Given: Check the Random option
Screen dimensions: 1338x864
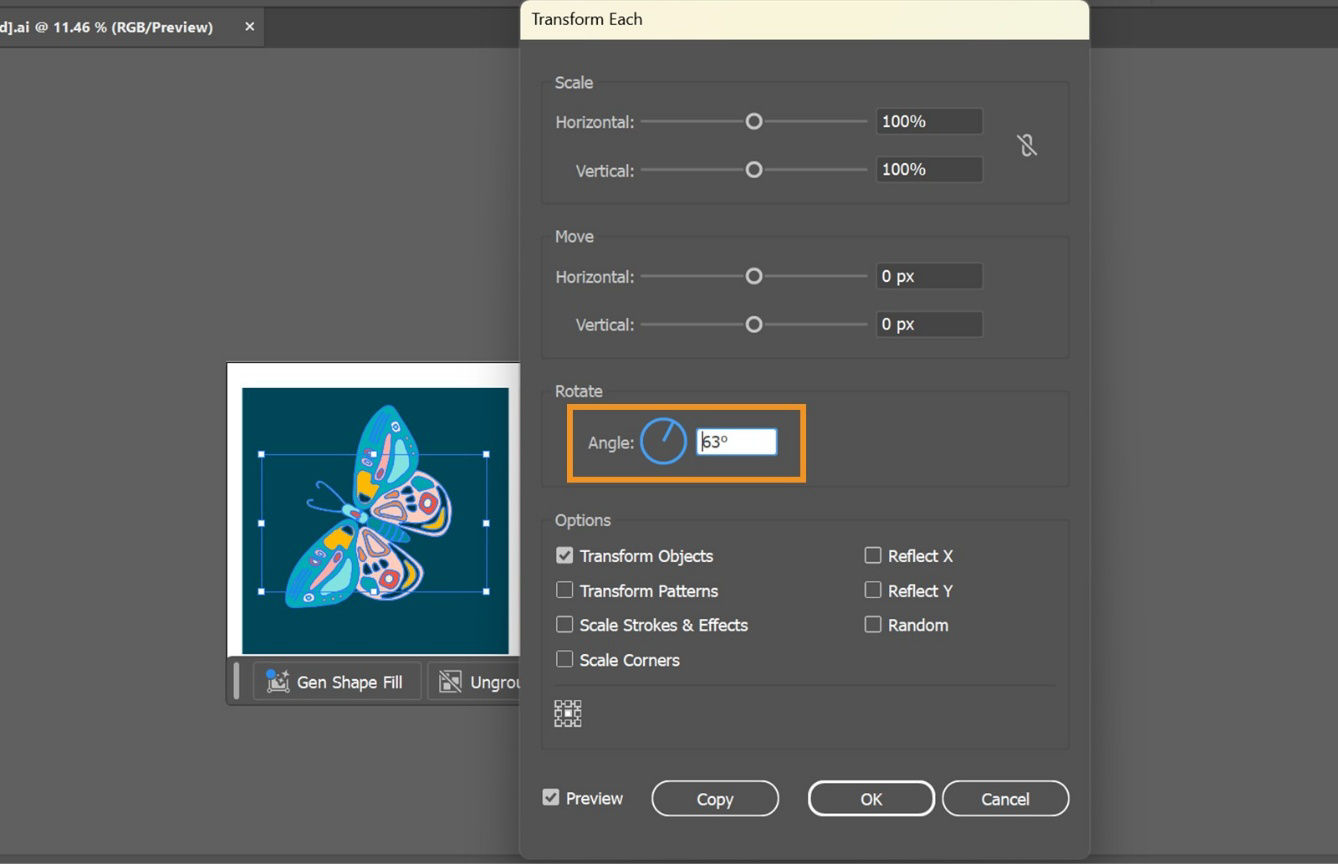Looking at the screenshot, I should coord(872,625).
